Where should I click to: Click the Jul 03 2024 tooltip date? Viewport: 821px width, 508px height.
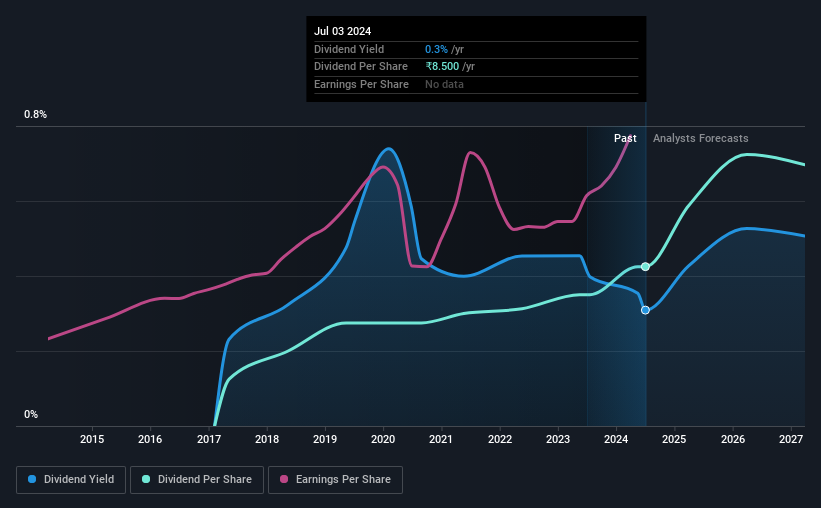[342, 31]
